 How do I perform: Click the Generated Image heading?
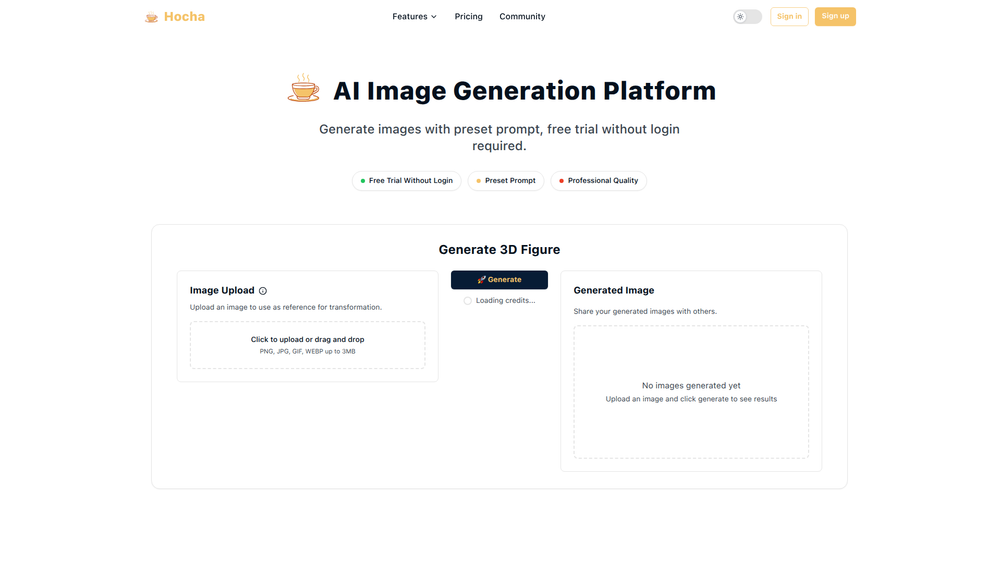click(x=614, y=290)
